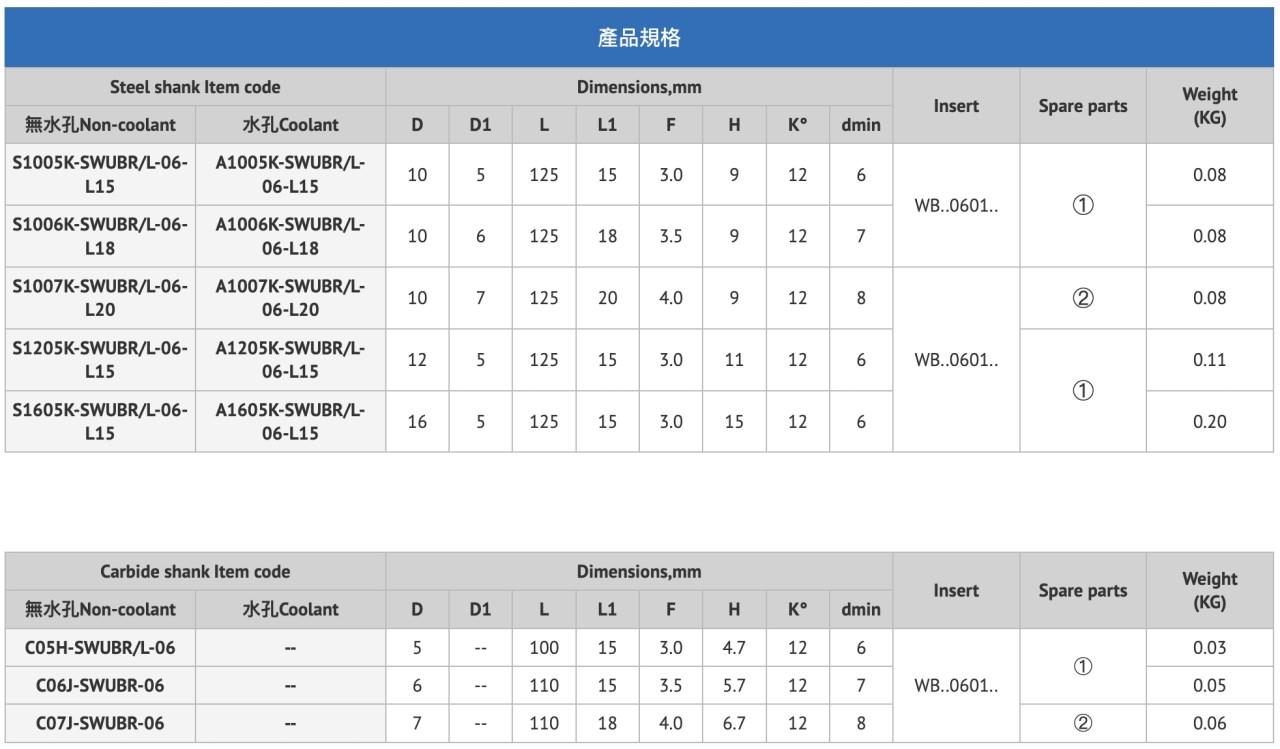Click the K° column header in carbide table
1280x749 pixels.
pyautogui.click(x=797, y=609)
